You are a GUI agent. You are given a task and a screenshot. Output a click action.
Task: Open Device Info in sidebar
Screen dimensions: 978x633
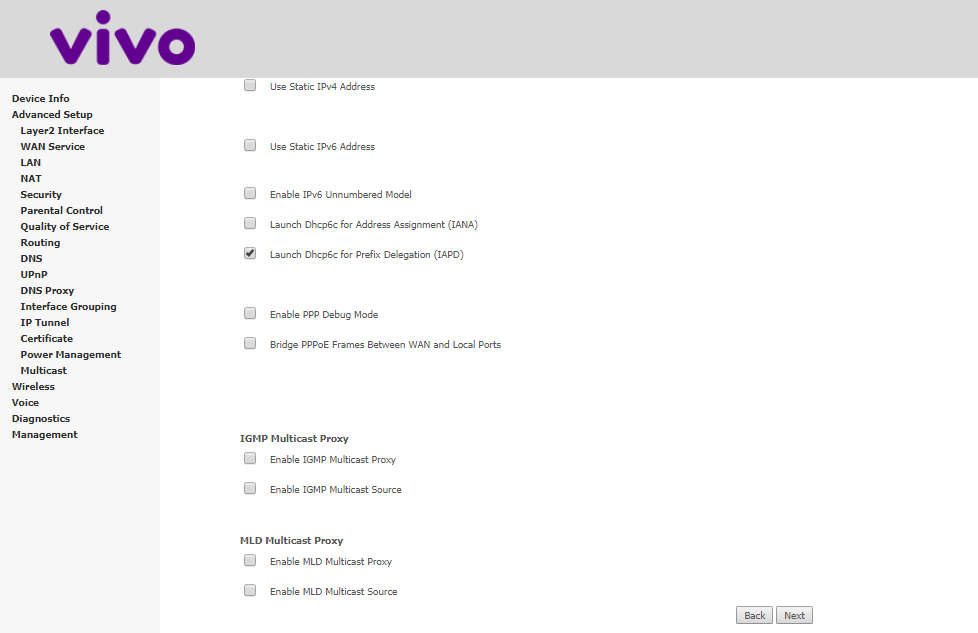(x=41, y=99)
